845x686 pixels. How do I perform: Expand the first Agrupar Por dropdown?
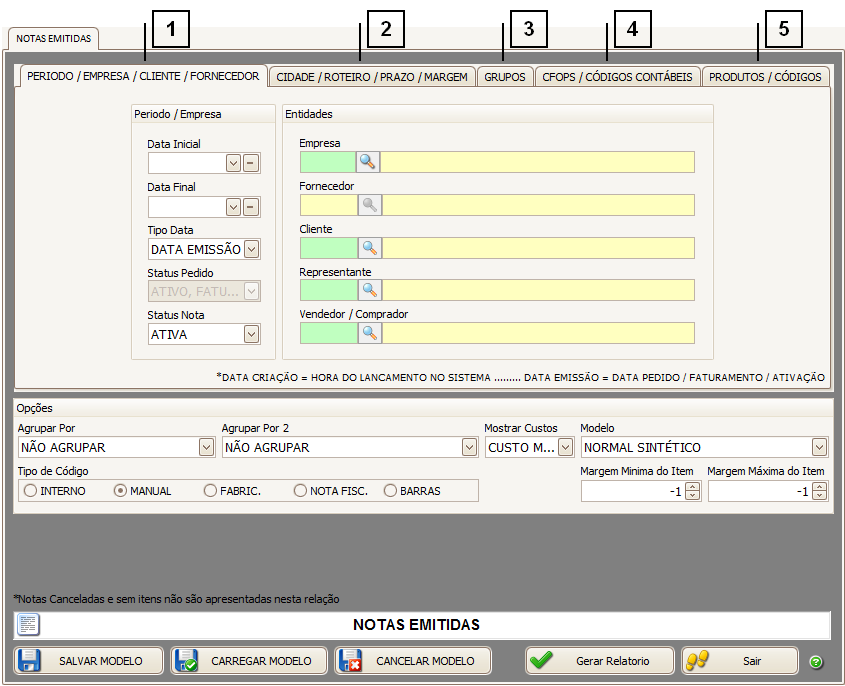pyautogui.click(x=206, y=447)
